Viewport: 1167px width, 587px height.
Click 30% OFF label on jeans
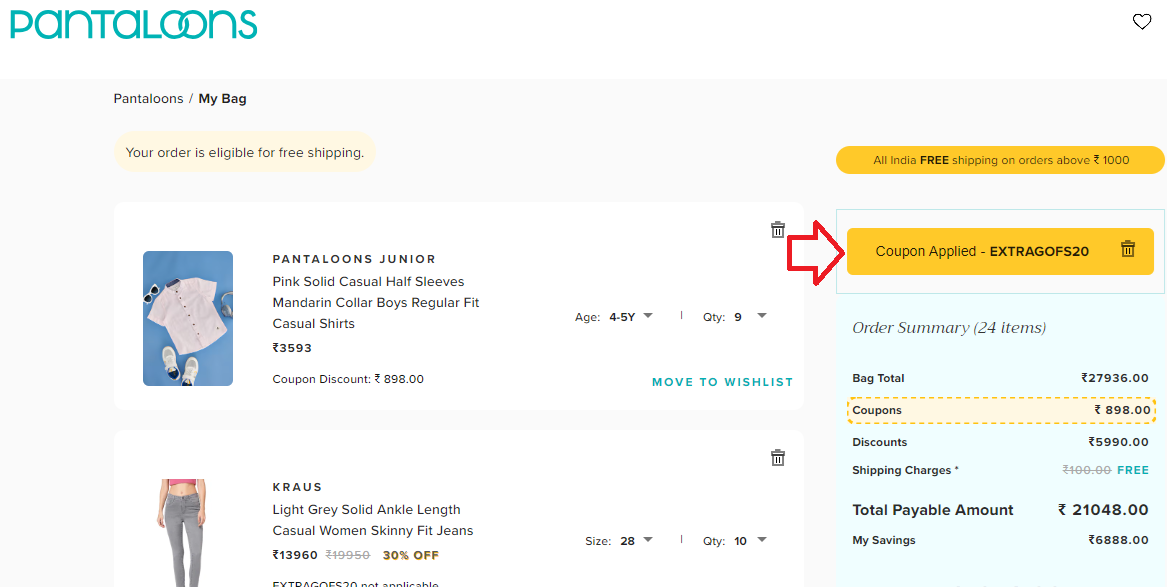pos(411,555)
